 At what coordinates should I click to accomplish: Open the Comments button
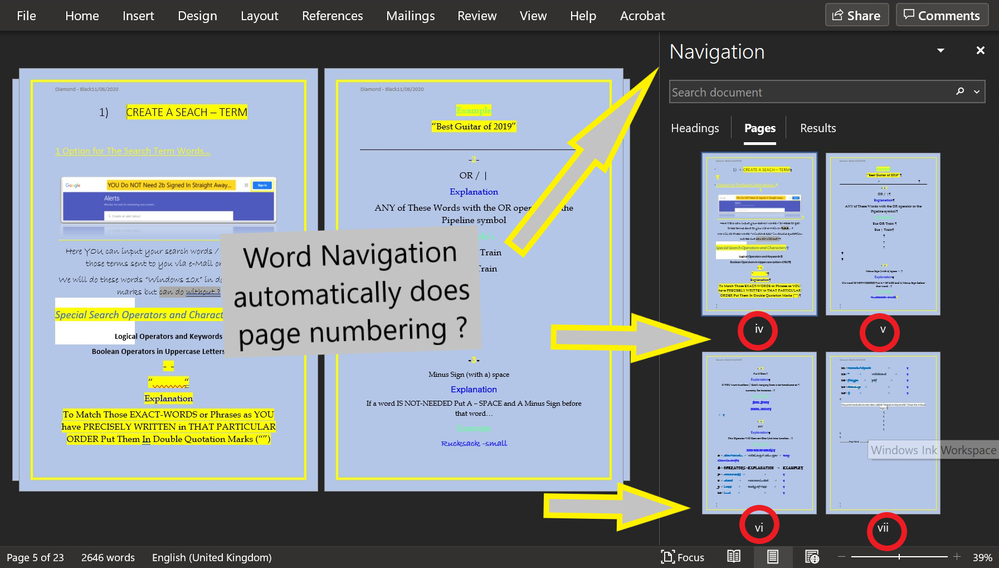[x=942, y=15]
